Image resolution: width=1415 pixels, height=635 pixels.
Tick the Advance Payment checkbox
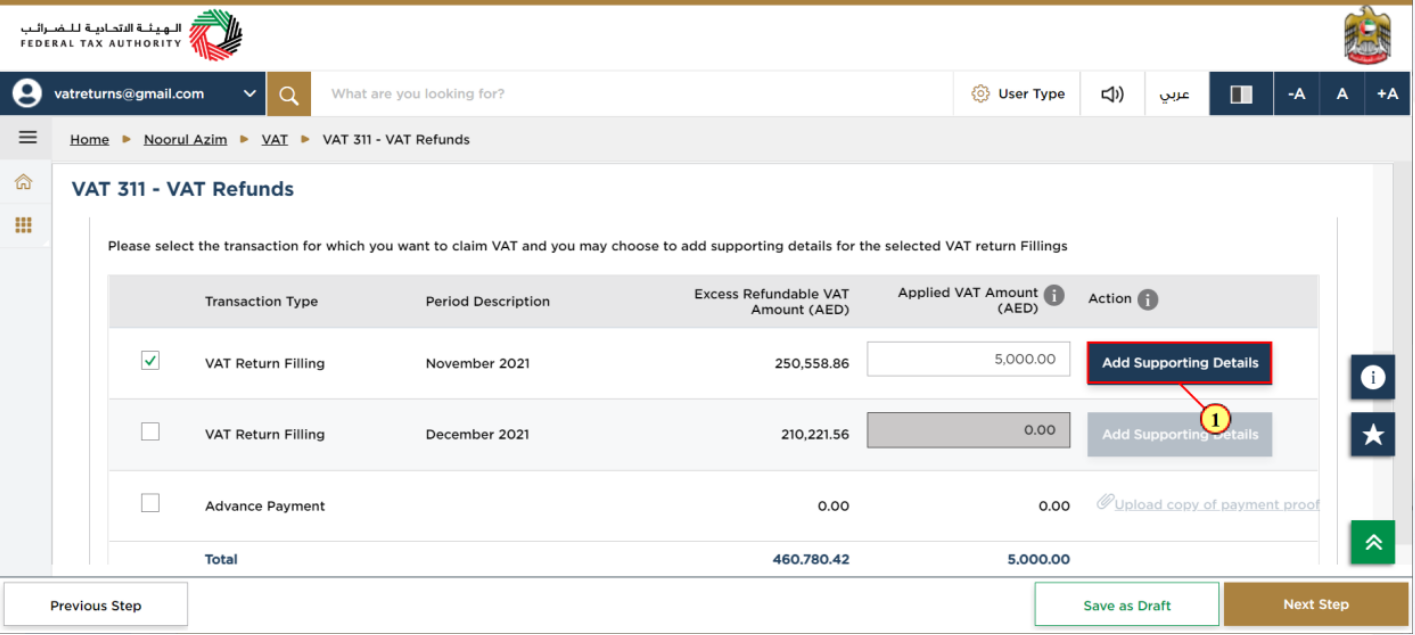tap(150, 503)
